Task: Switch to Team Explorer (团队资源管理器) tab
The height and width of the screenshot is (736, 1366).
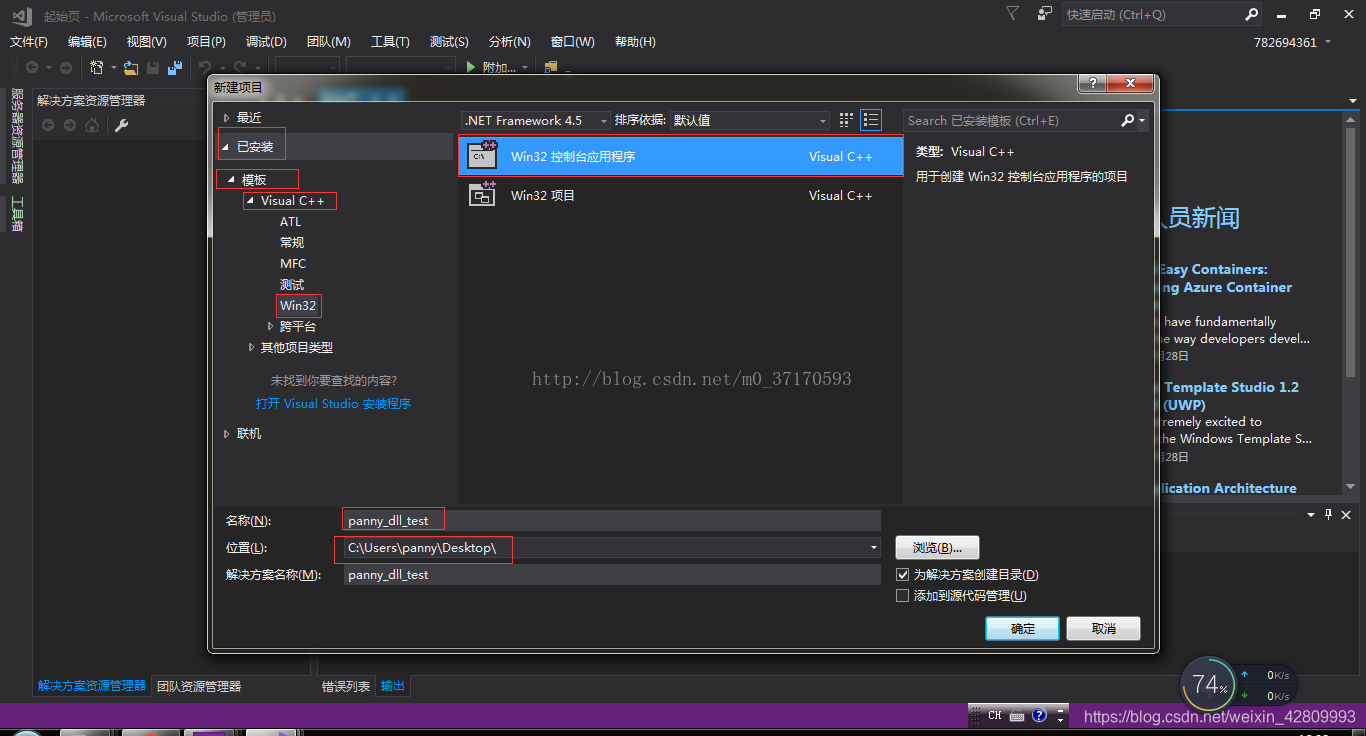Action: 199,686
